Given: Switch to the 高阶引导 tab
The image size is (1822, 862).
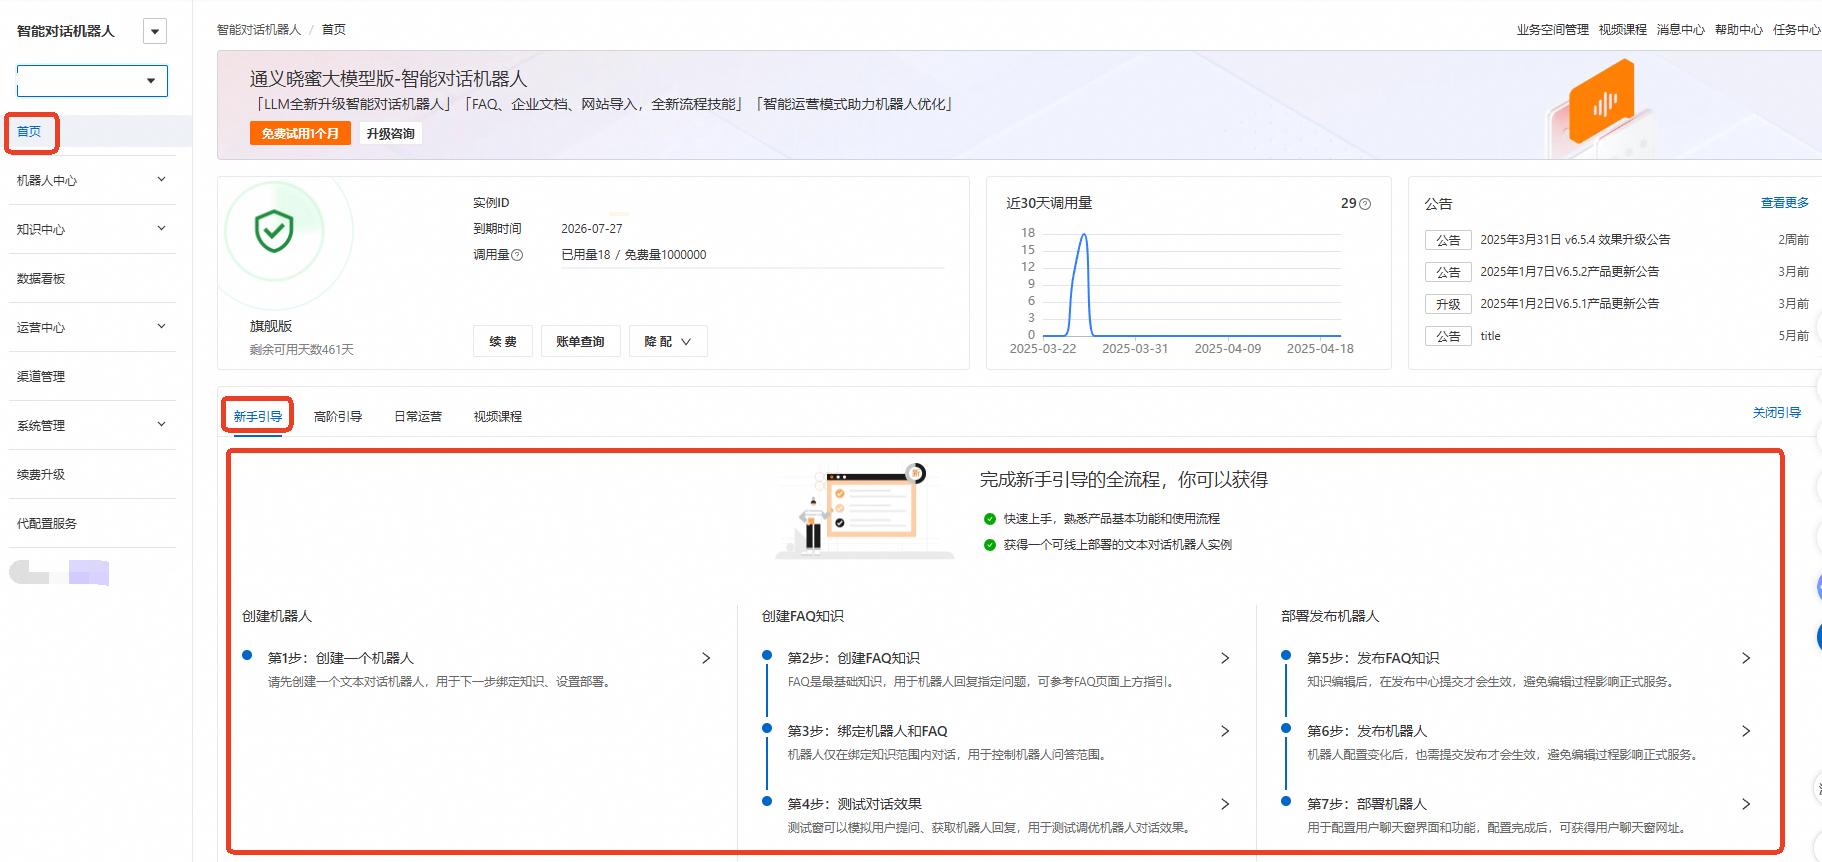Looking at the screenshot, I should 338,416.
